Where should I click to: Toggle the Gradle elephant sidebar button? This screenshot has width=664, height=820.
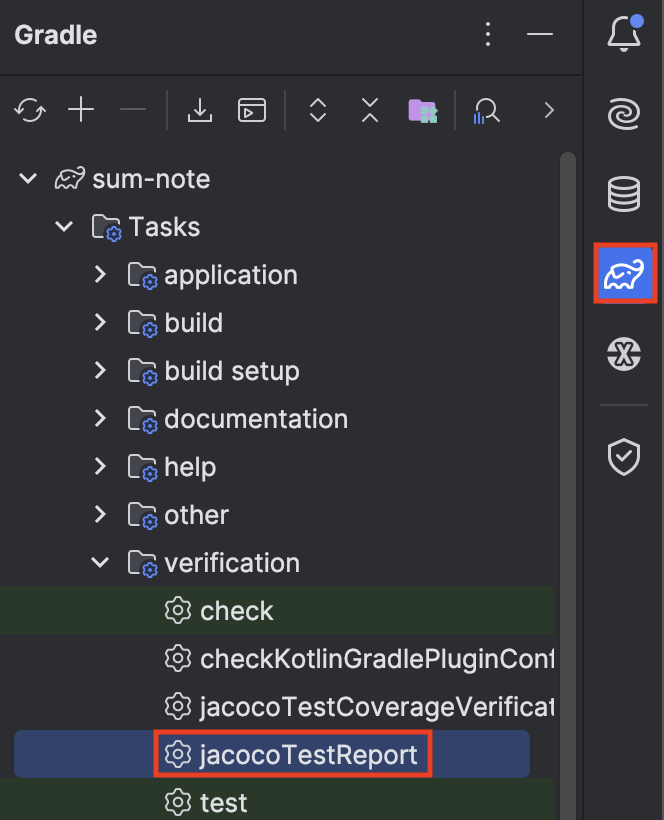(625, 272)
